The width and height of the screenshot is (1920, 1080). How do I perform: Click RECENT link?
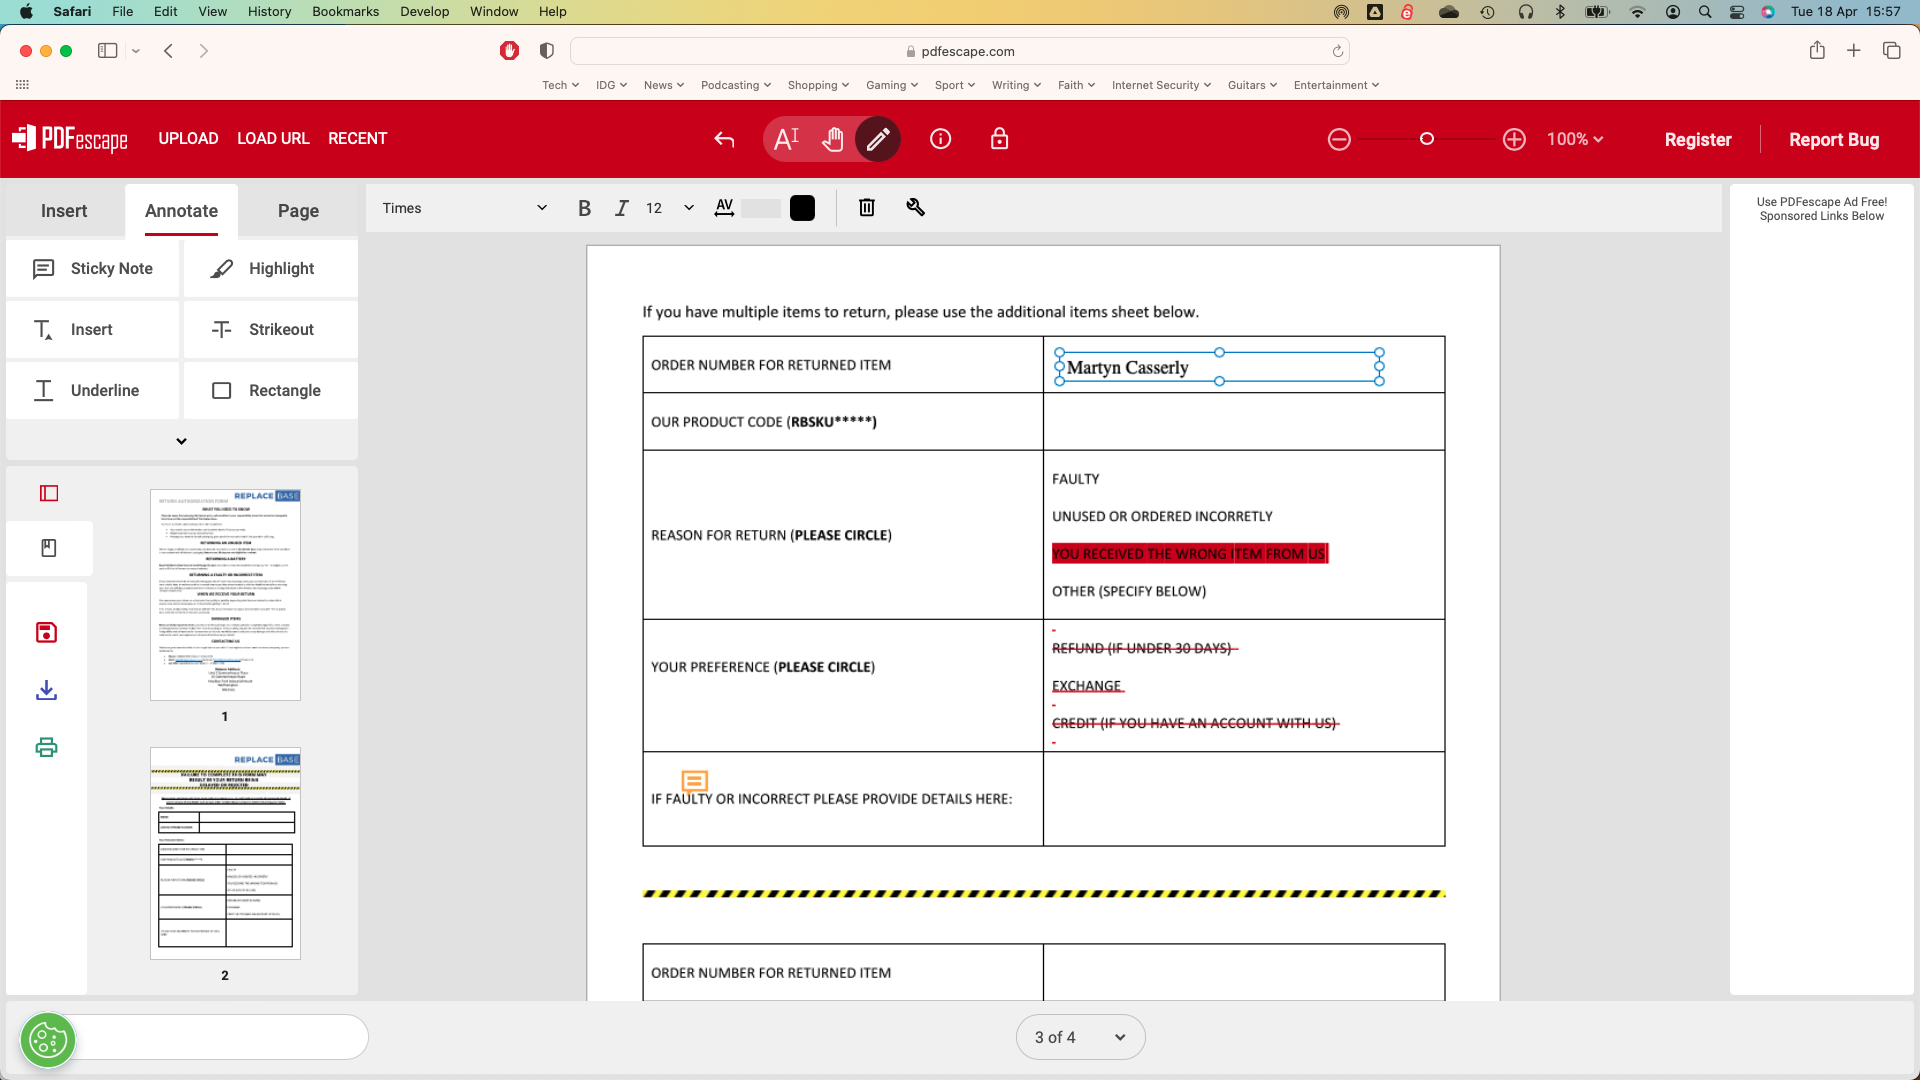coord(357,138)
